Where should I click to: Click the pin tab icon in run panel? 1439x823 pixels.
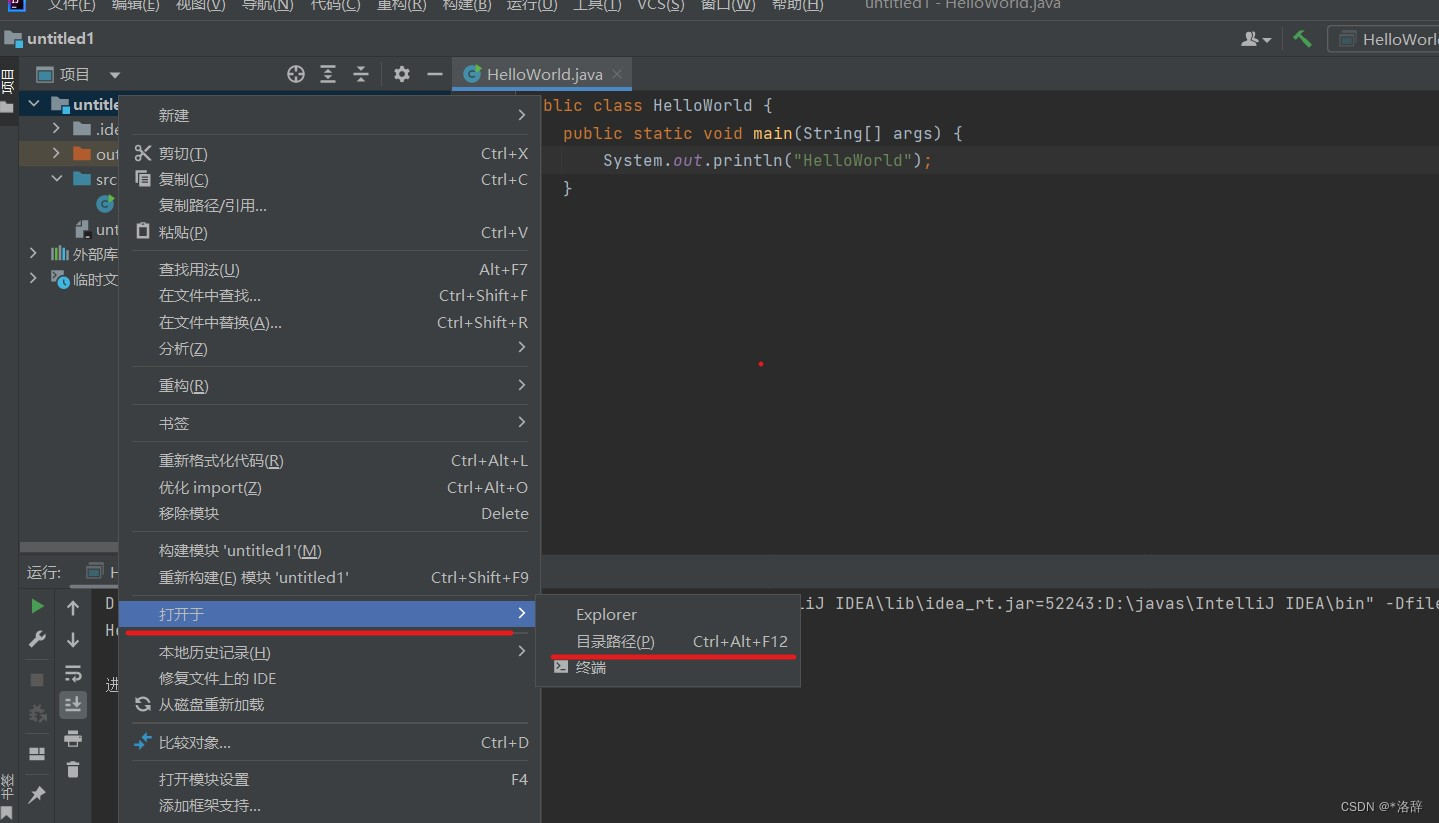[37, 794]
